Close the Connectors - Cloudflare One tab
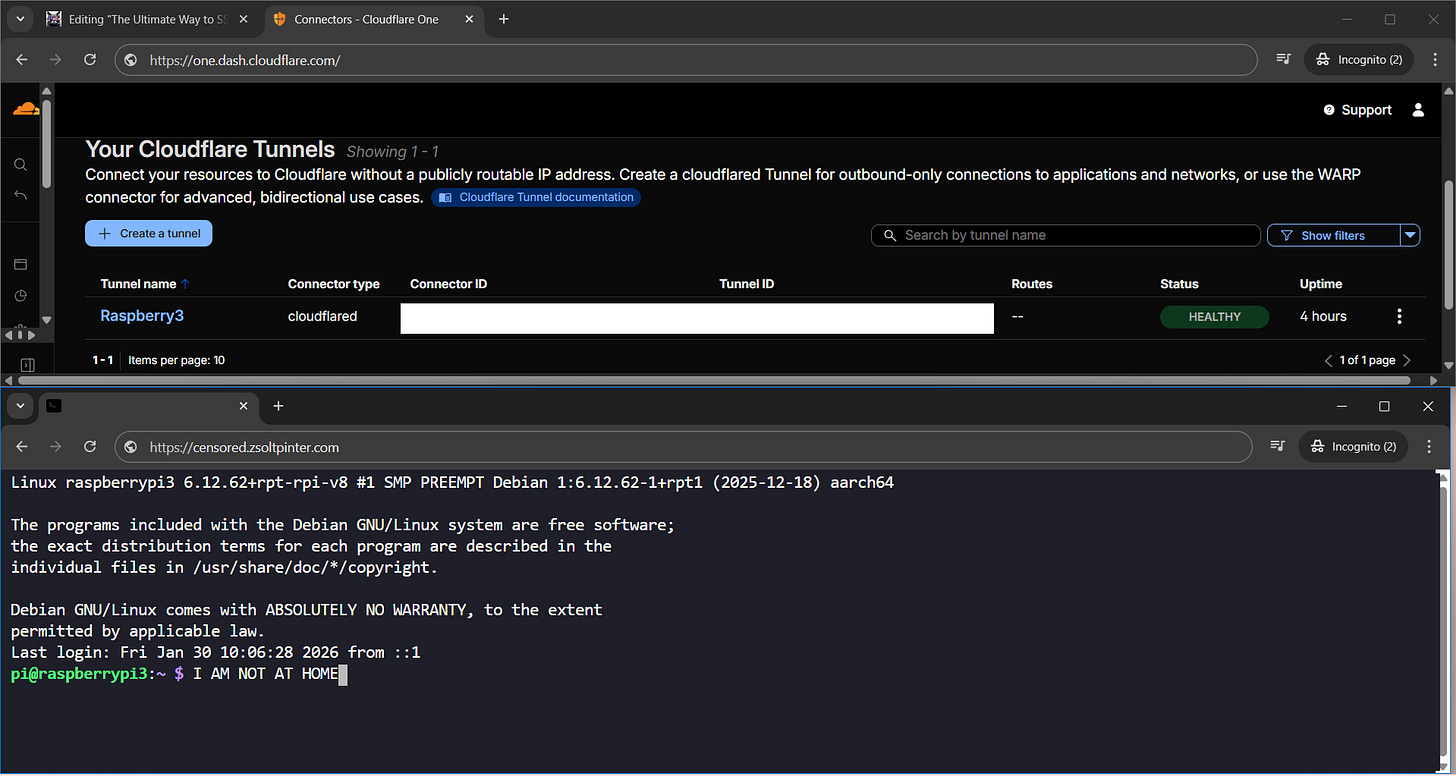 tap(470, 19)
